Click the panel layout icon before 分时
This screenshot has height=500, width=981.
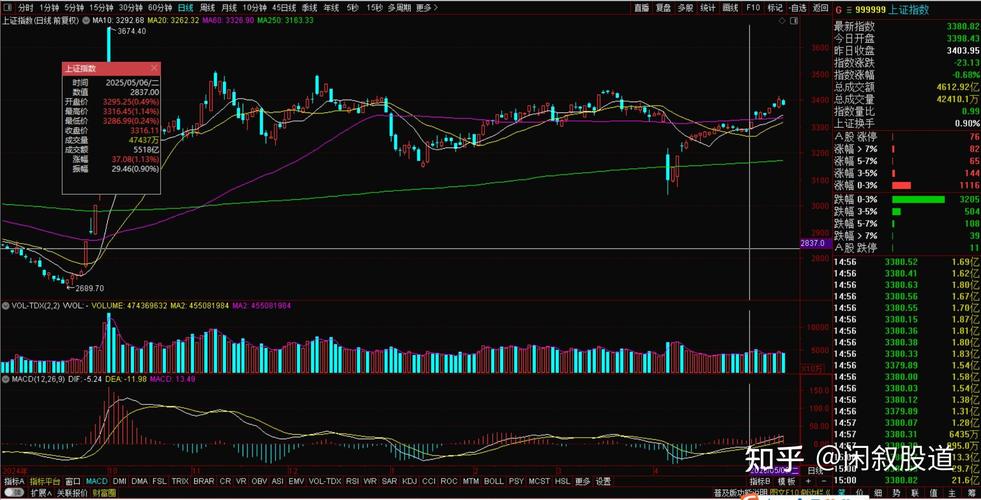click(8, 8)
